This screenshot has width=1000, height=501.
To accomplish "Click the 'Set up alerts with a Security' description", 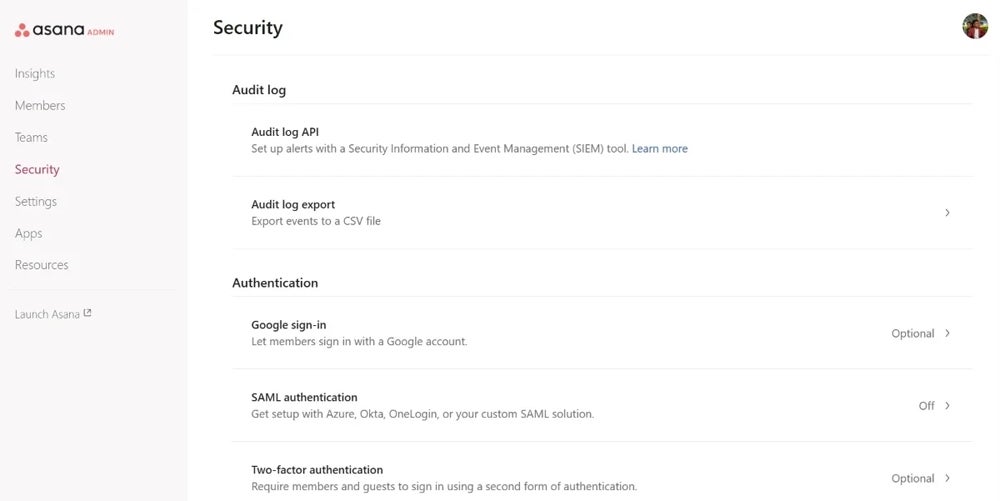I will (x=439, y=149).
